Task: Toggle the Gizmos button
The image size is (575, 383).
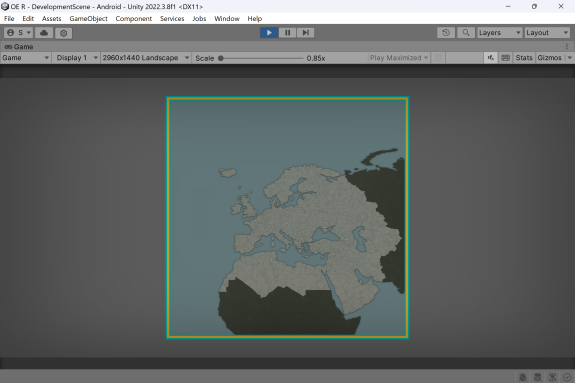Action: coord(549,58)
